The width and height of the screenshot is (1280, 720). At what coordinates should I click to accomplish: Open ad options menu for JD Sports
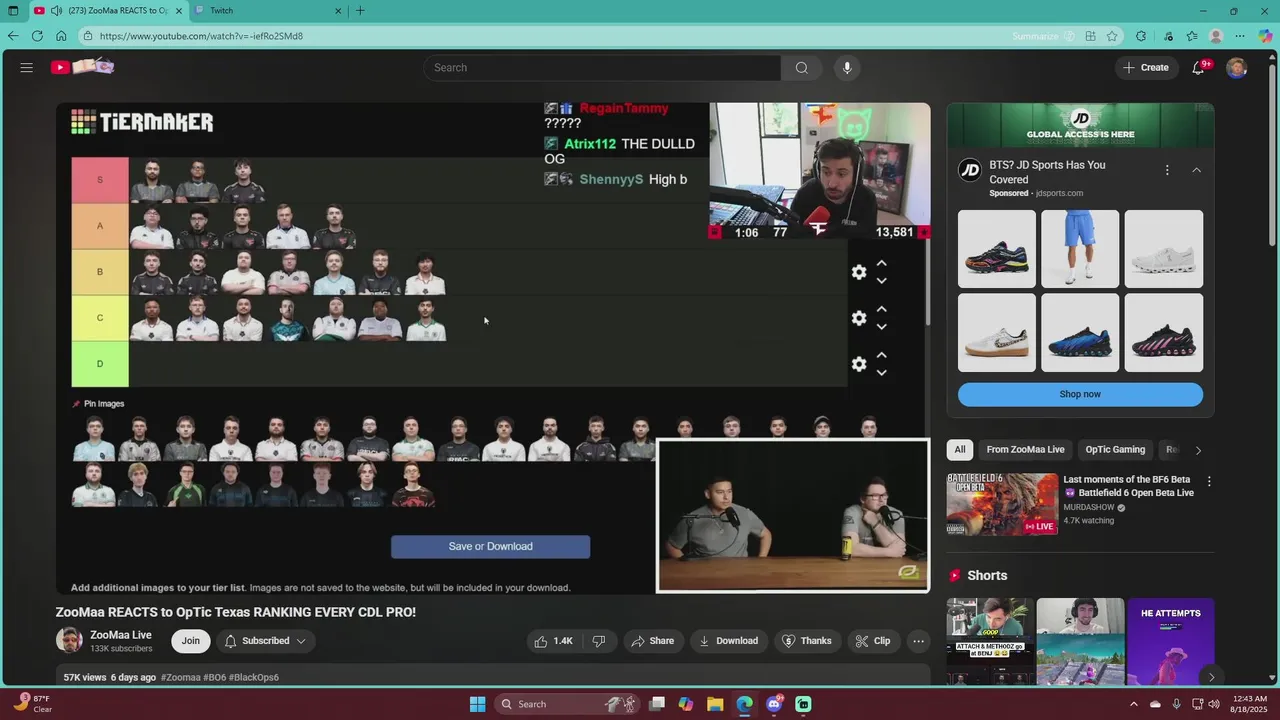pyautogui.click(x=1167, y=170)
